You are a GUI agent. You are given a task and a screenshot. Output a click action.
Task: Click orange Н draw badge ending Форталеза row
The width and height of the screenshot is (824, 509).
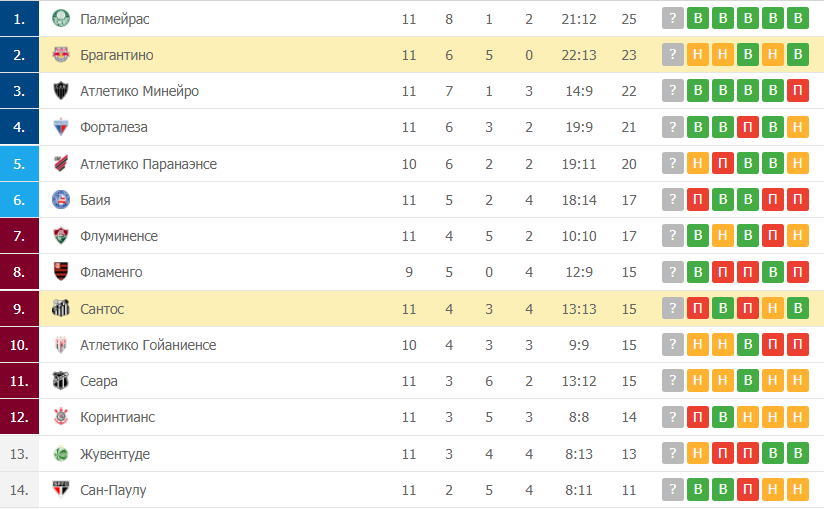(798, 127)
